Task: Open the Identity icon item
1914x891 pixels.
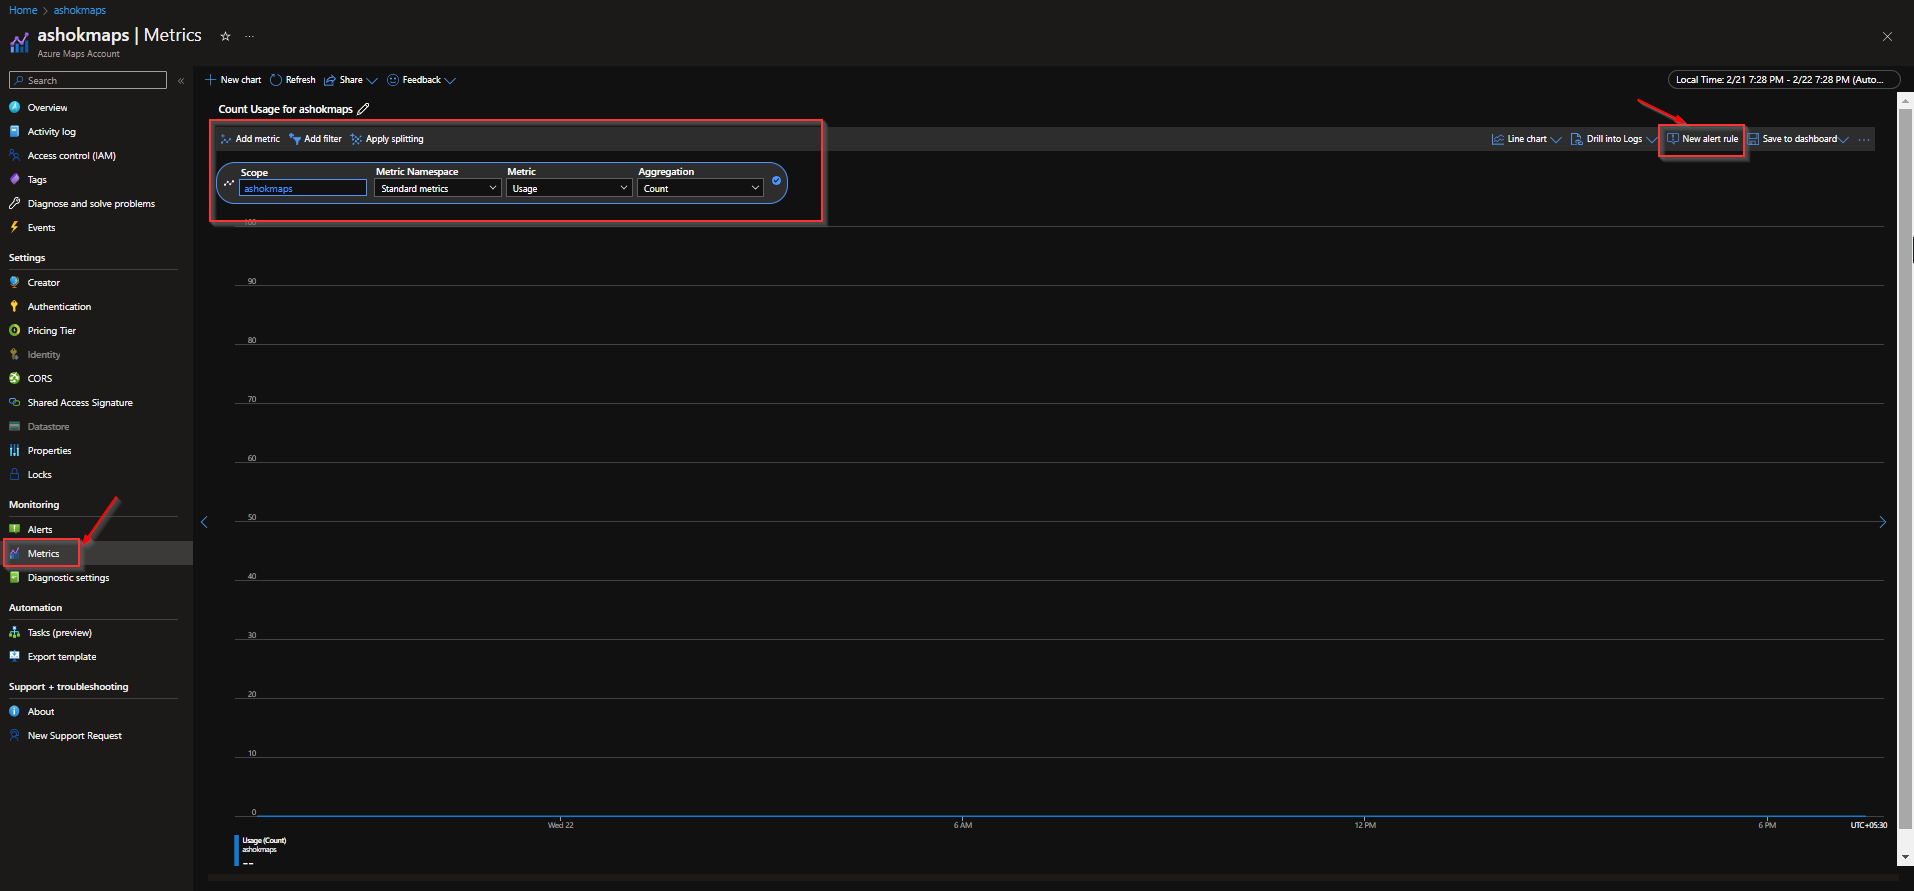Action: (14, 354)
